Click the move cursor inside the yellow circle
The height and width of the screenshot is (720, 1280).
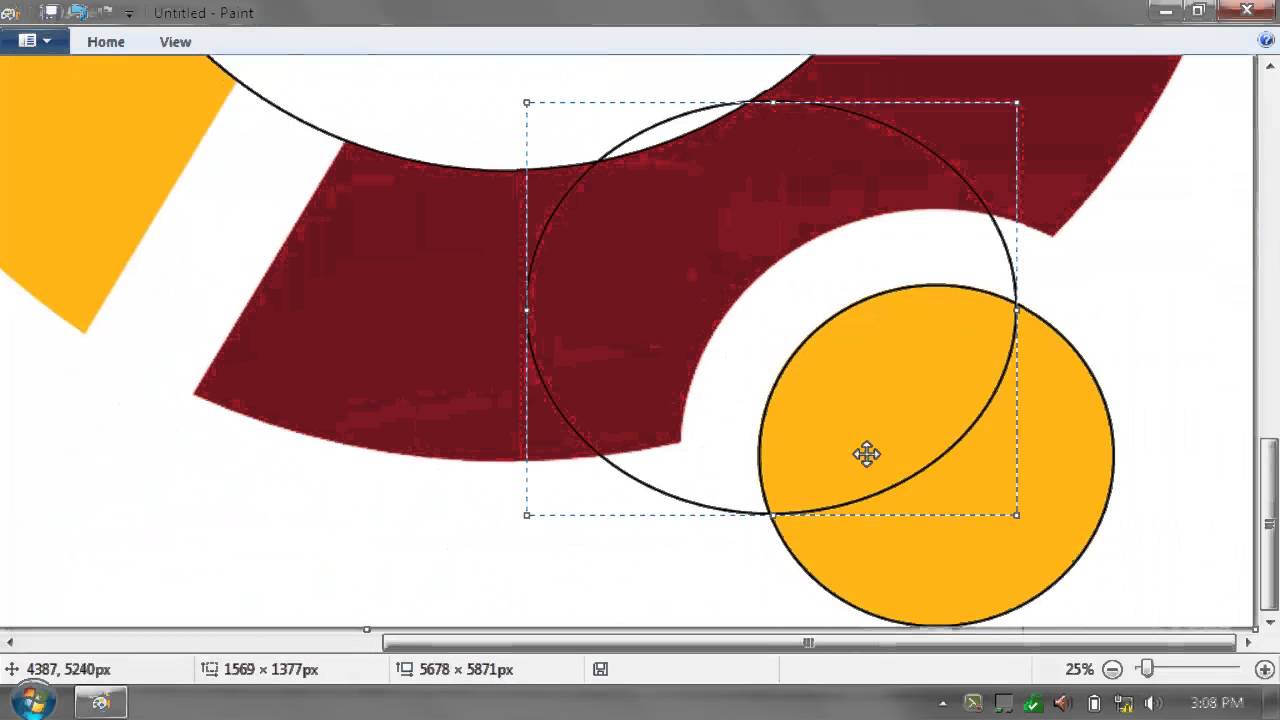point(866,454)
